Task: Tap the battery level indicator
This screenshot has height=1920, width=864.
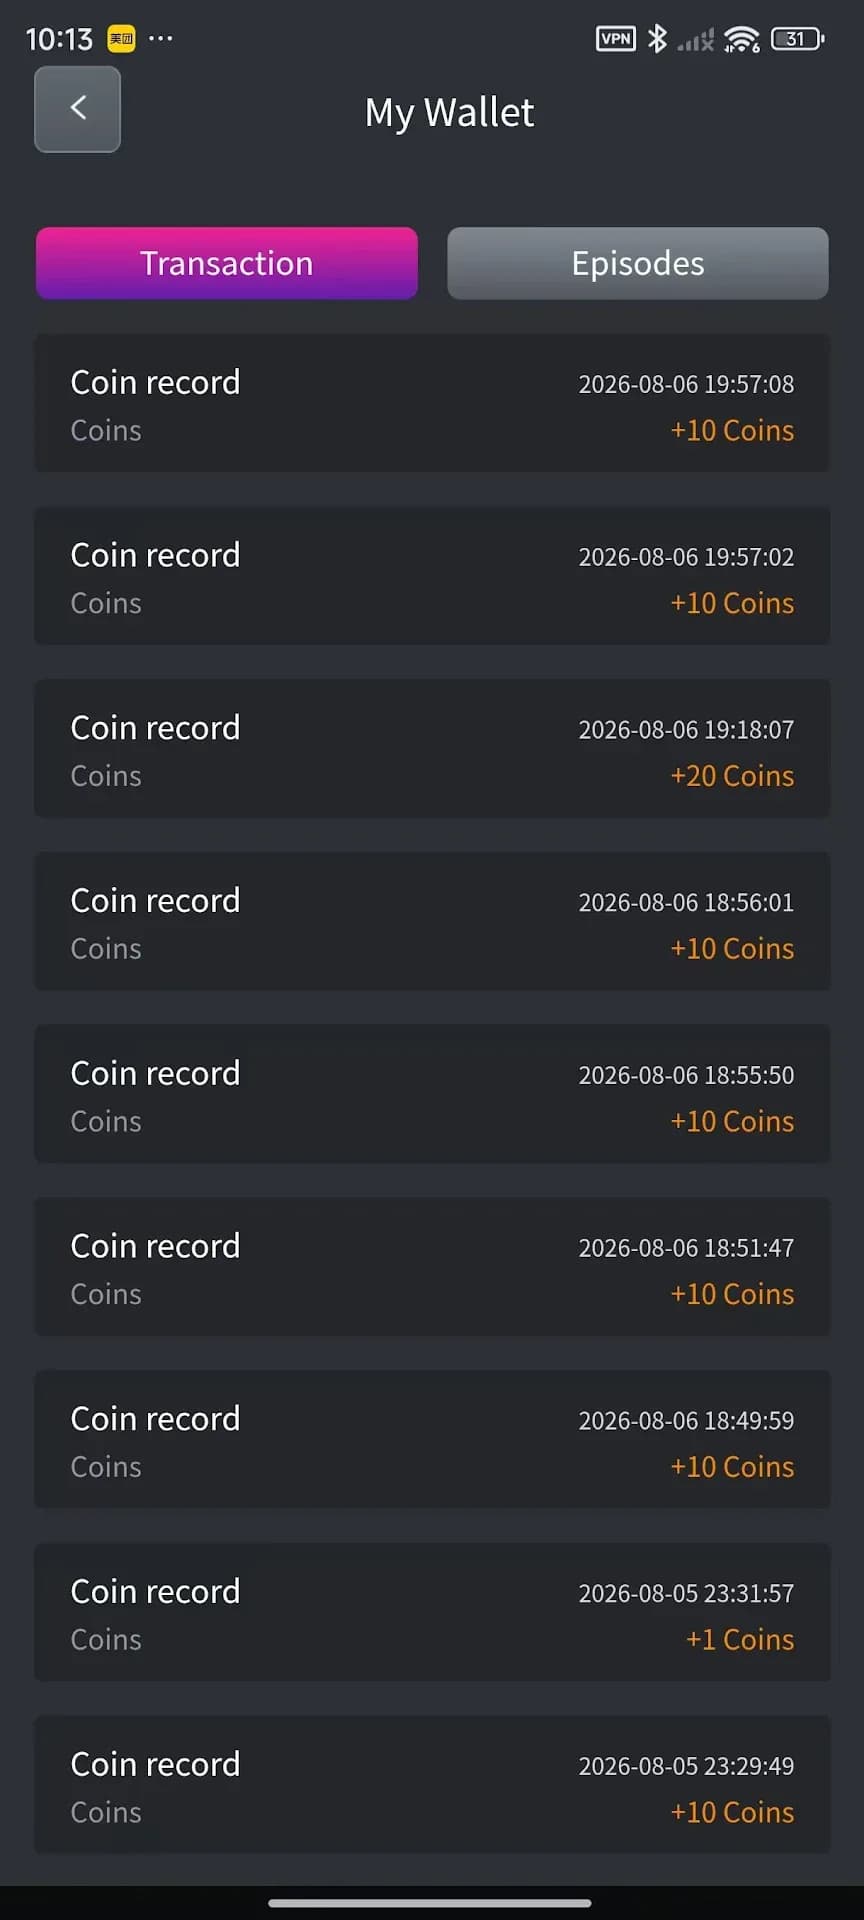Action: pos(797,39)
